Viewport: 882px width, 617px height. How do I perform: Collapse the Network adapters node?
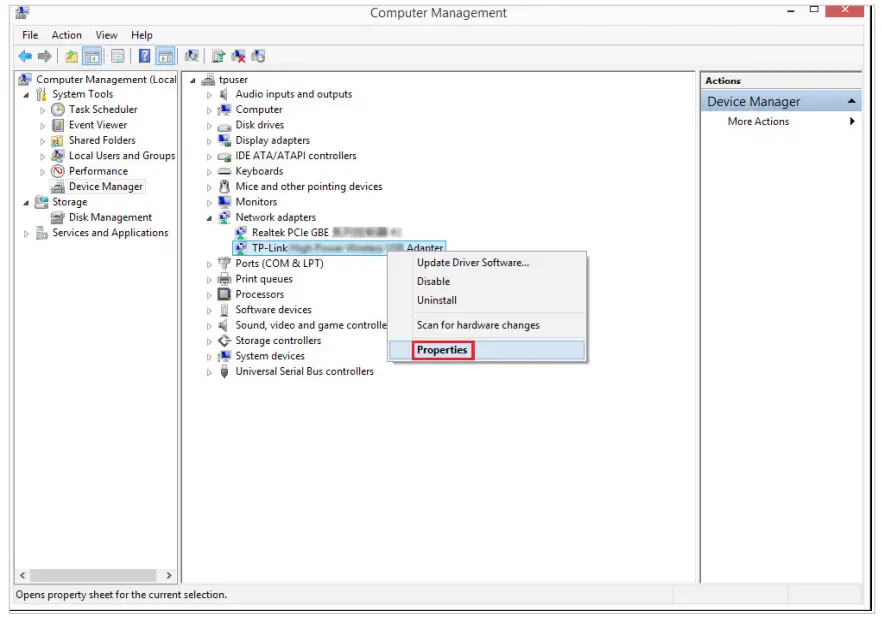[210, 217]
